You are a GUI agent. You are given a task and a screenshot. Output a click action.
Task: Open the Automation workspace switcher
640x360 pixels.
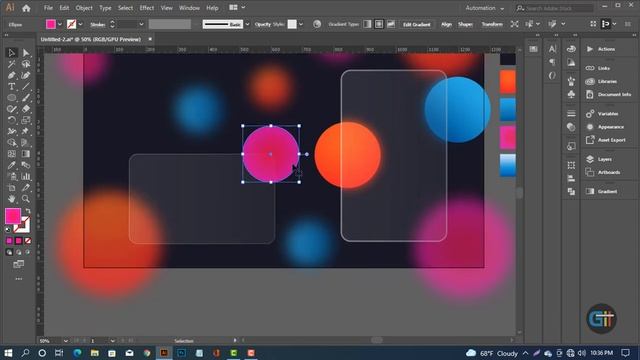[484, 8]
